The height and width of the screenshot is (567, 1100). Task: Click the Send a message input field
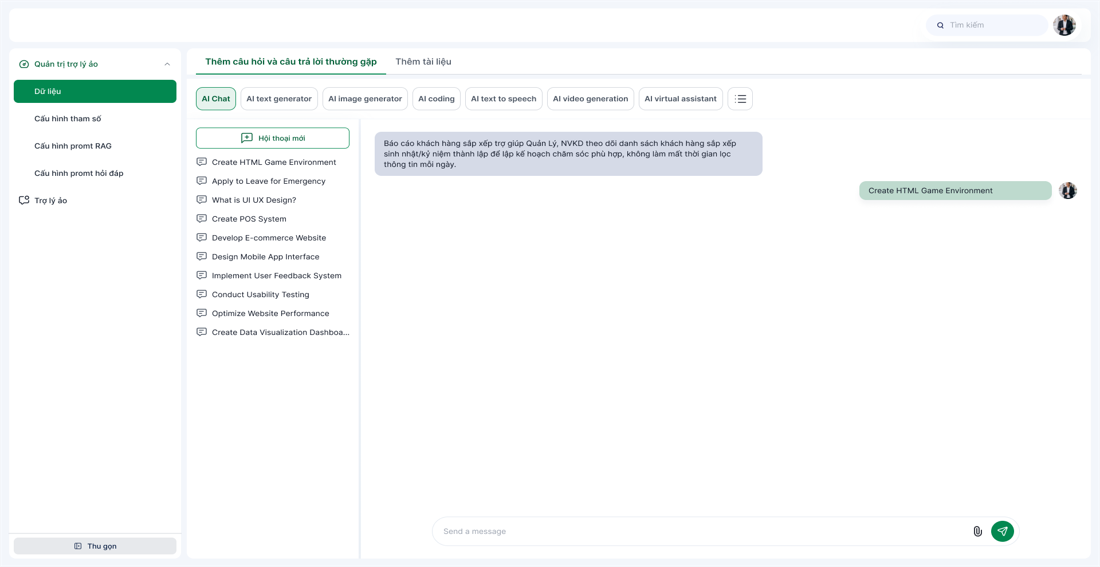tap(700, 531)
